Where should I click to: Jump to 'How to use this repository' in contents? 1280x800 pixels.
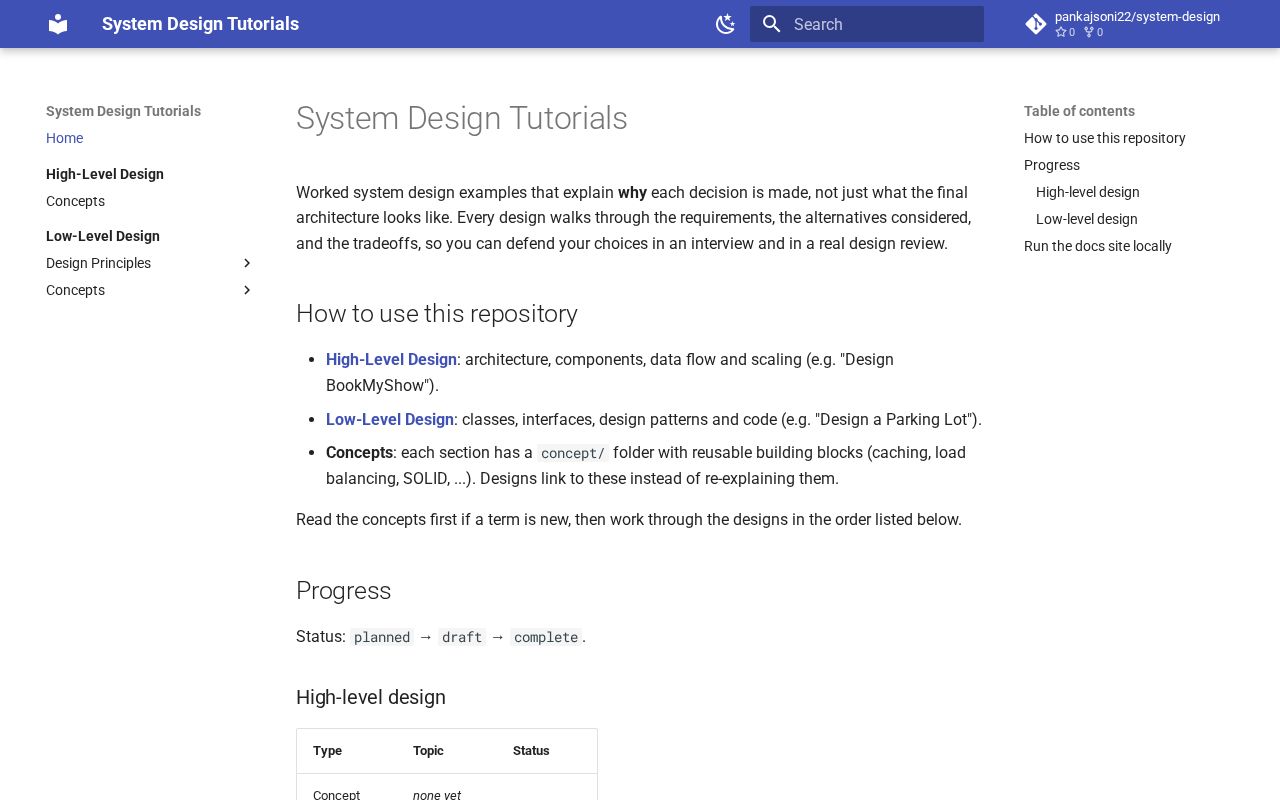coord(1105,138)
